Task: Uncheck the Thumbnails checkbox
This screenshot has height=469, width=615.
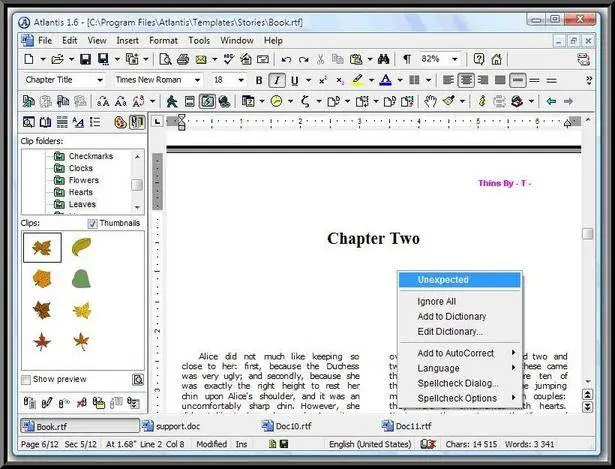Action: coord(93,224)
